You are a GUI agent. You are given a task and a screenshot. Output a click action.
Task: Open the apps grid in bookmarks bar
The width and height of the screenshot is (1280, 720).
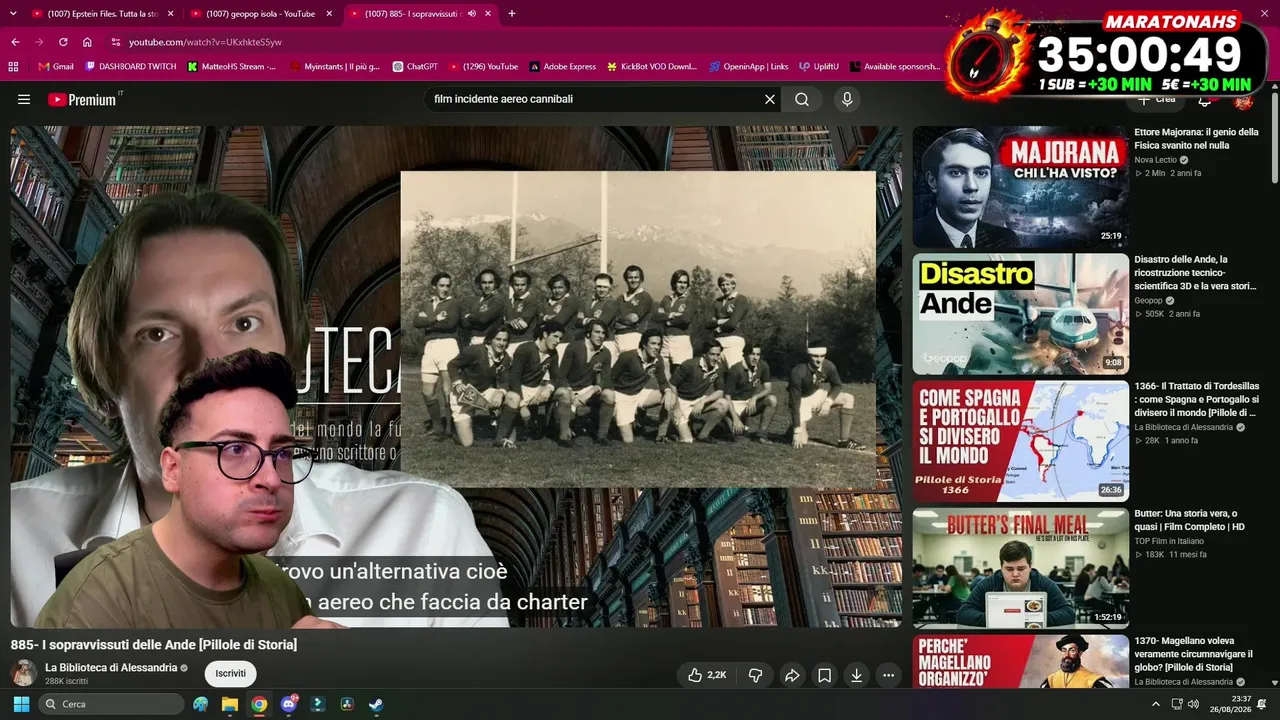tap(13, 67)
